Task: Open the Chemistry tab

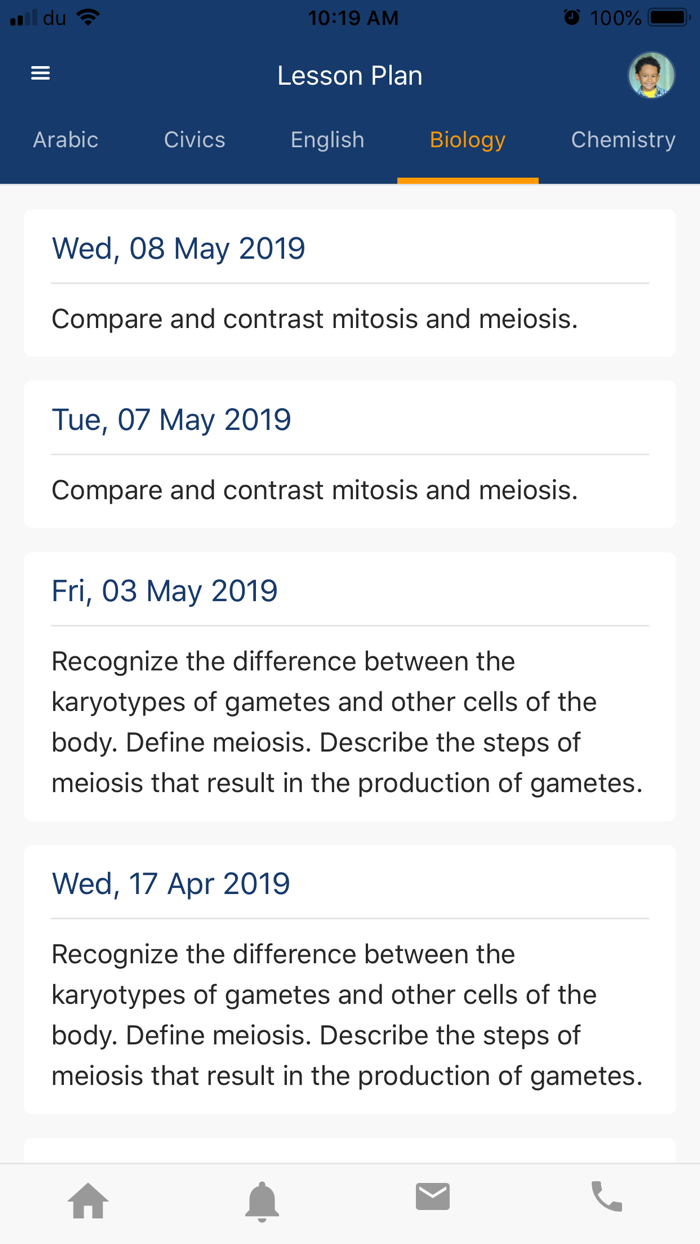Action: coord(623,140)
